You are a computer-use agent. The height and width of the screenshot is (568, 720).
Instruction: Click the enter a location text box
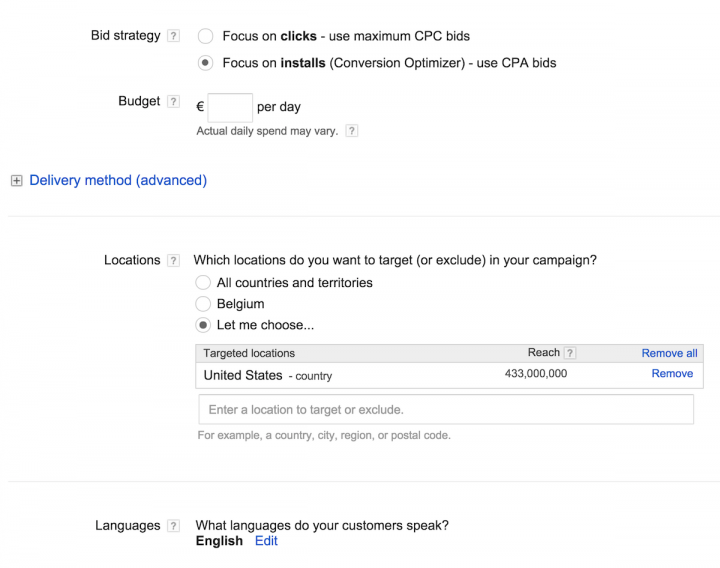point(445,410)
